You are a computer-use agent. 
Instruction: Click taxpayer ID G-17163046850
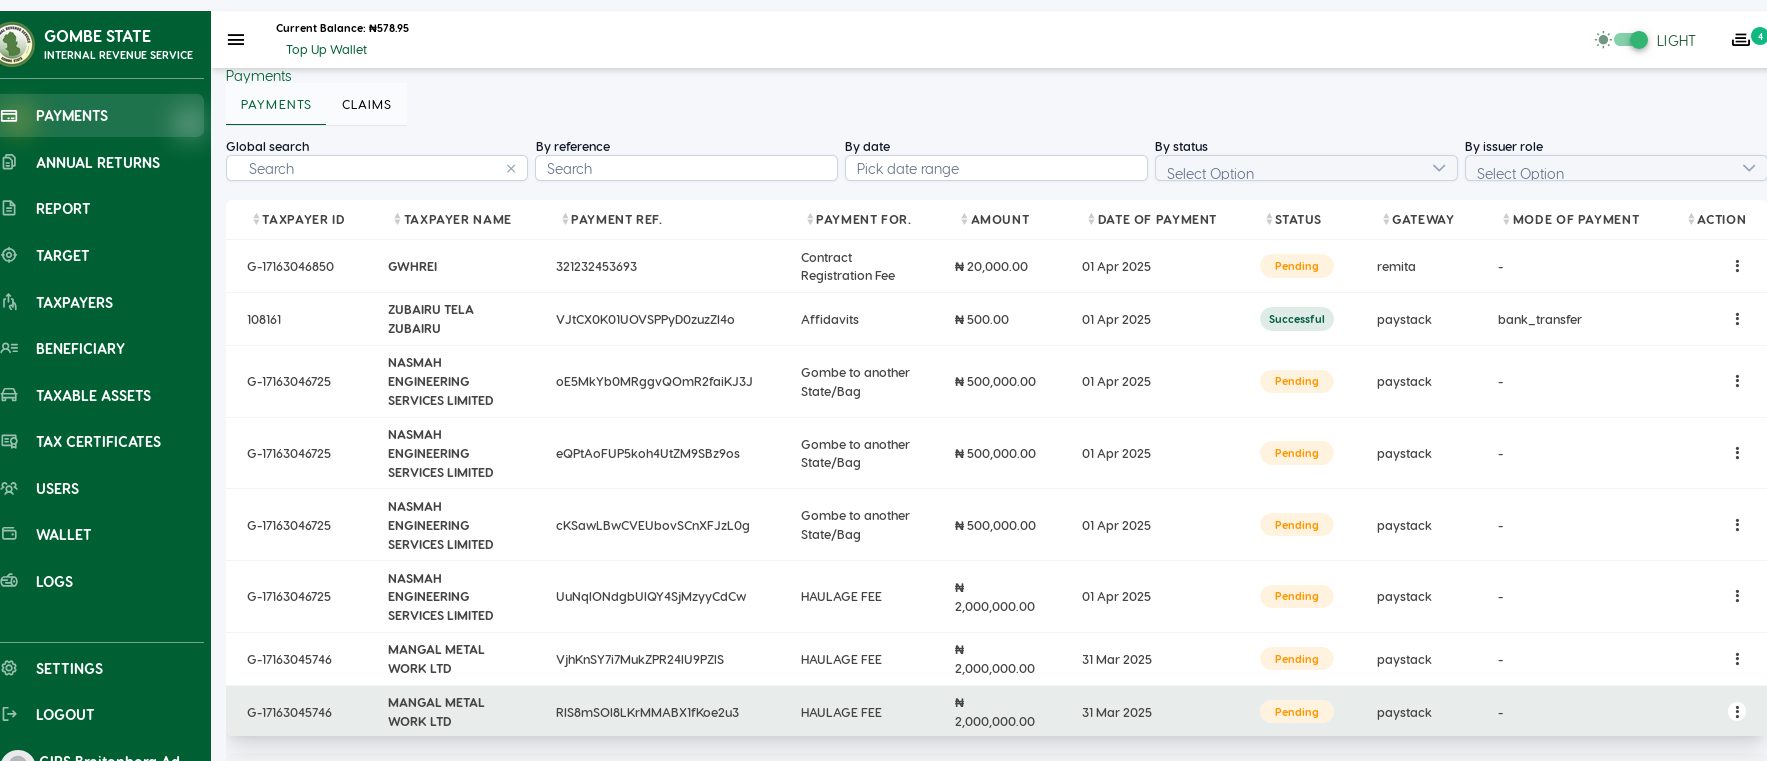click(290, 267)
